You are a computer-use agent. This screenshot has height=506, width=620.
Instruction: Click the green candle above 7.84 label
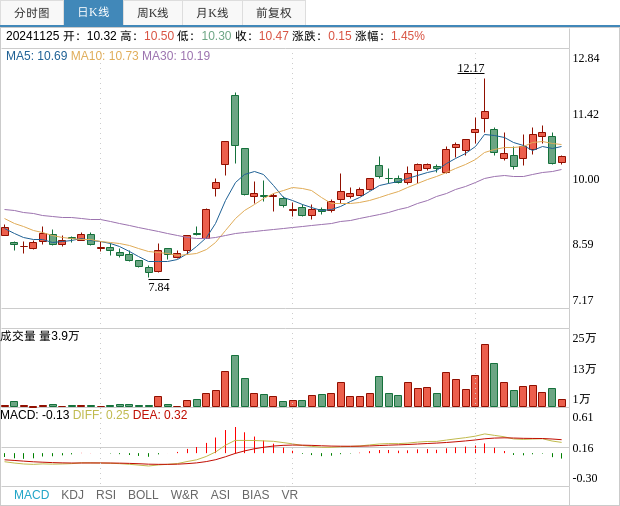click(149, 271)
